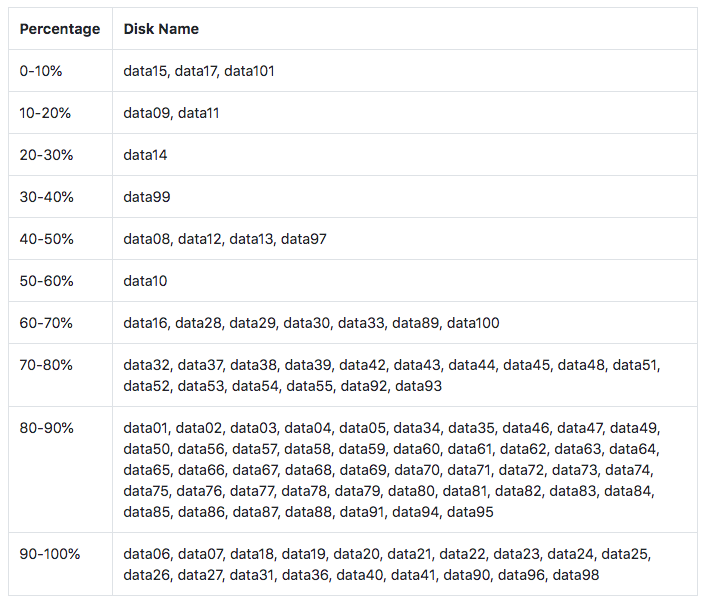Click data09 in the 10-20% row
This screenshot has width=706, height=603.
click(146, 113)
